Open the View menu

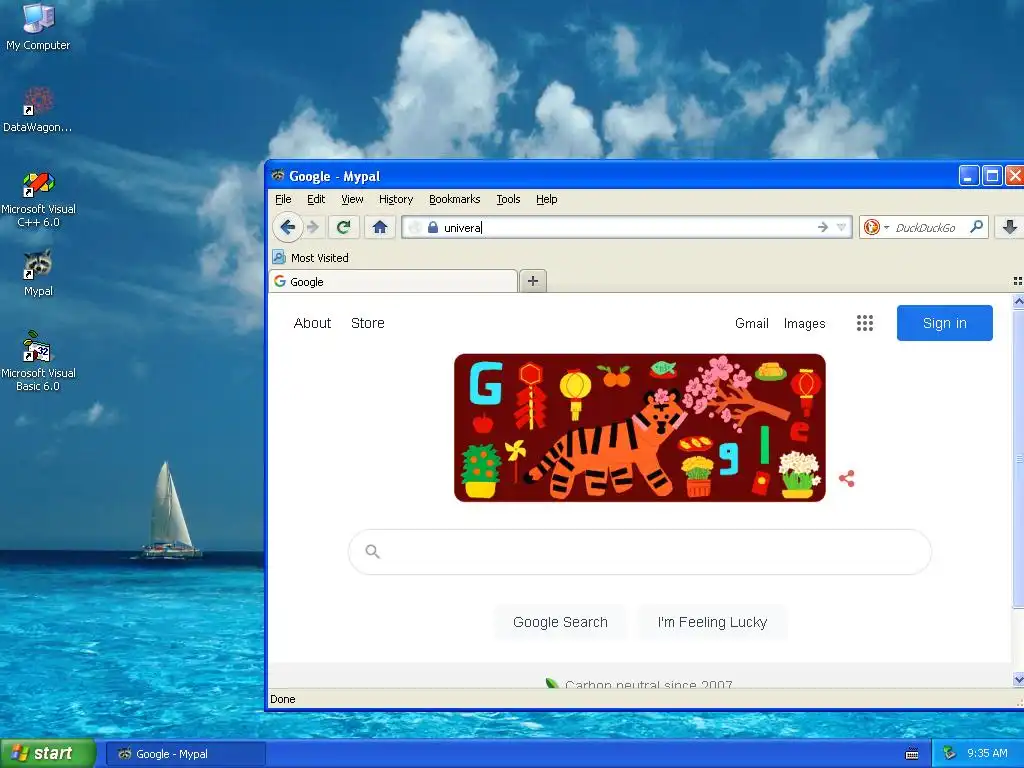[x=352, y=199]
